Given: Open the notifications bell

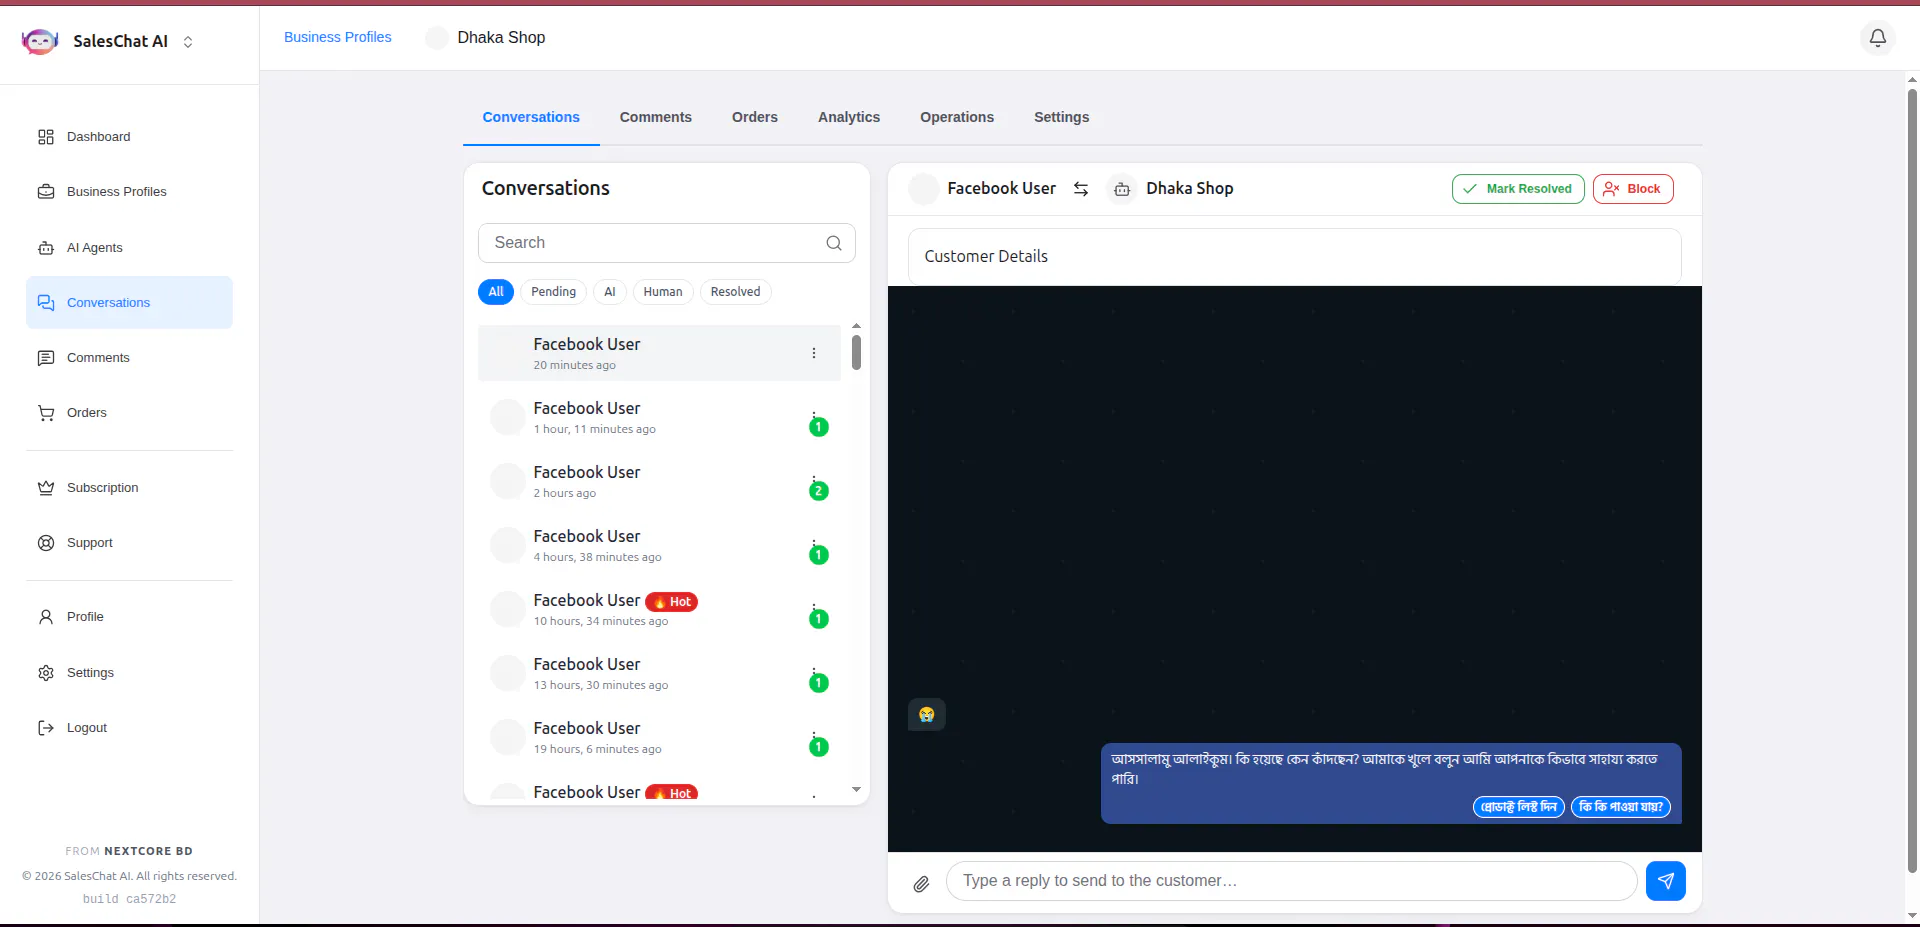Looking at the screenshot, I should (1878, 38).
